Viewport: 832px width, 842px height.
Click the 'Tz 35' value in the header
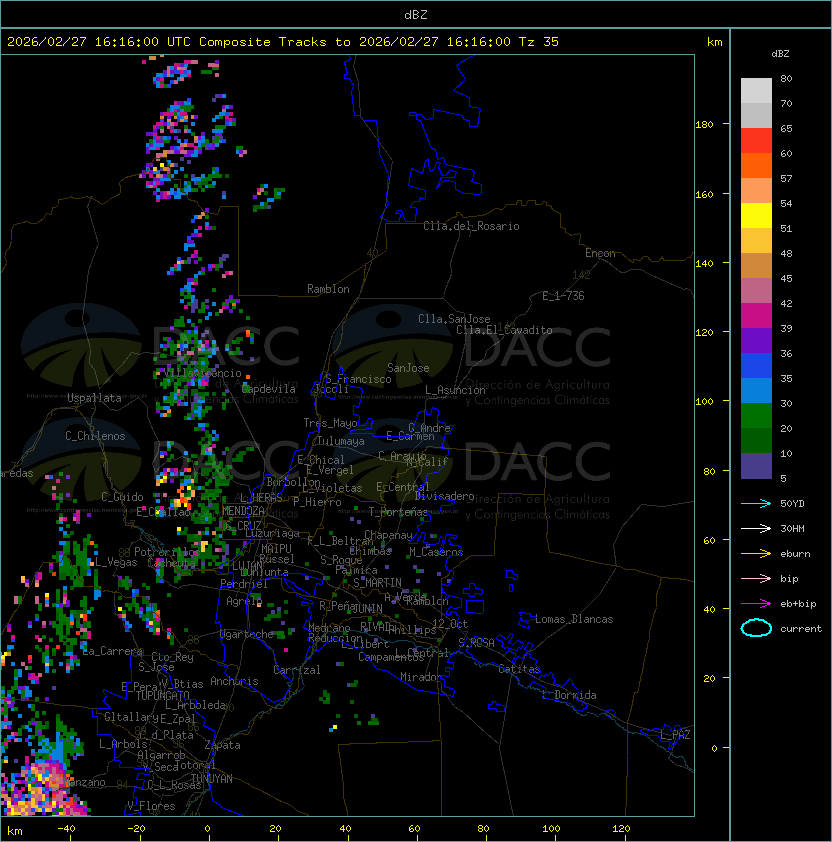click(x=539, y=42)
